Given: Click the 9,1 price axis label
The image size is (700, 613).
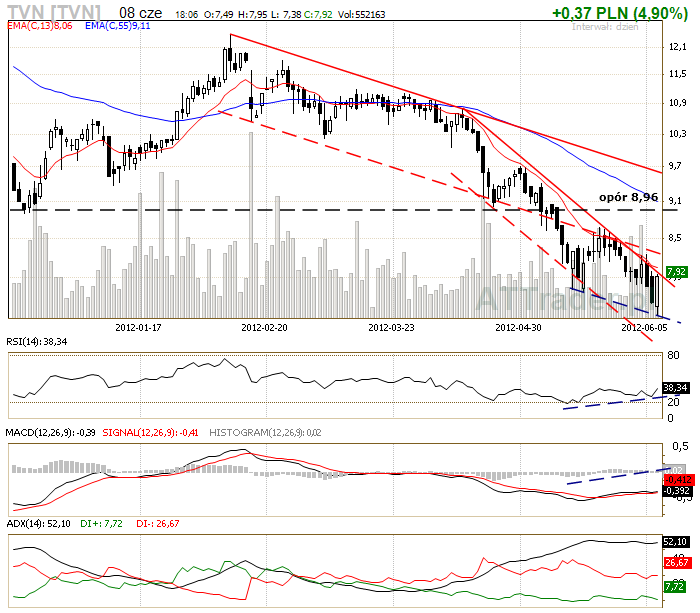Looking at the screenshot, I should 675,201.
